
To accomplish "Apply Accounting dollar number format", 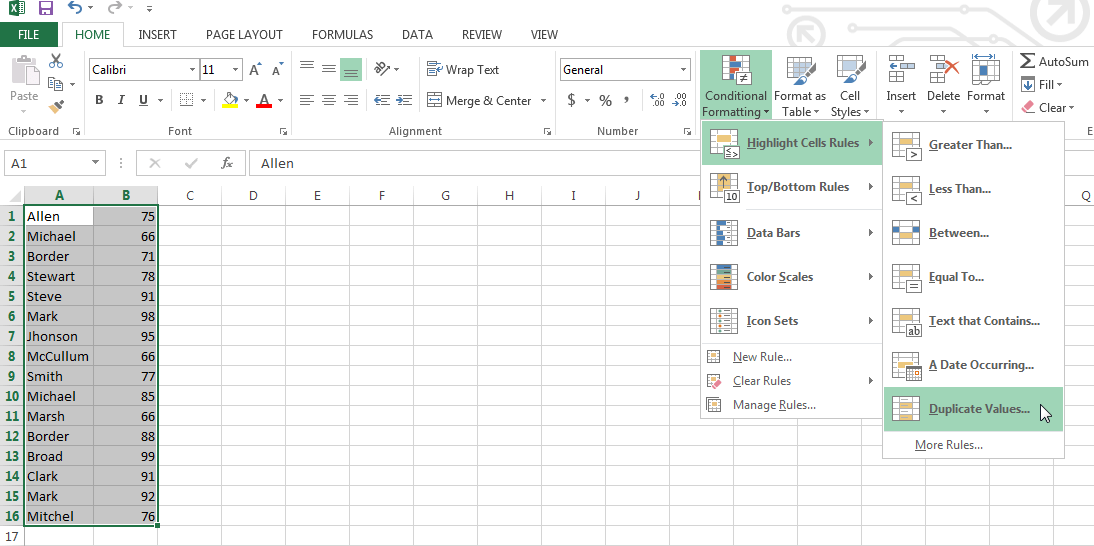I will 571,100.
